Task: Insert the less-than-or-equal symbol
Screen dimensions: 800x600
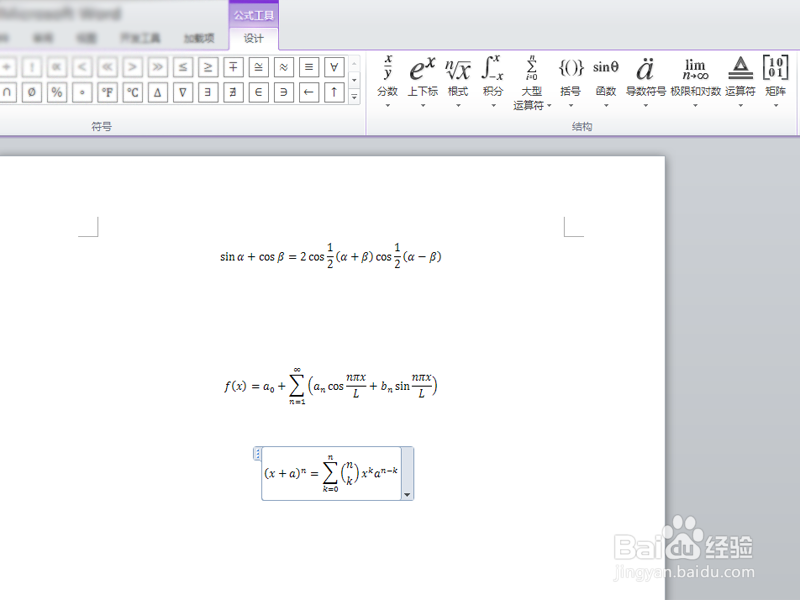Action: point(181,65)
